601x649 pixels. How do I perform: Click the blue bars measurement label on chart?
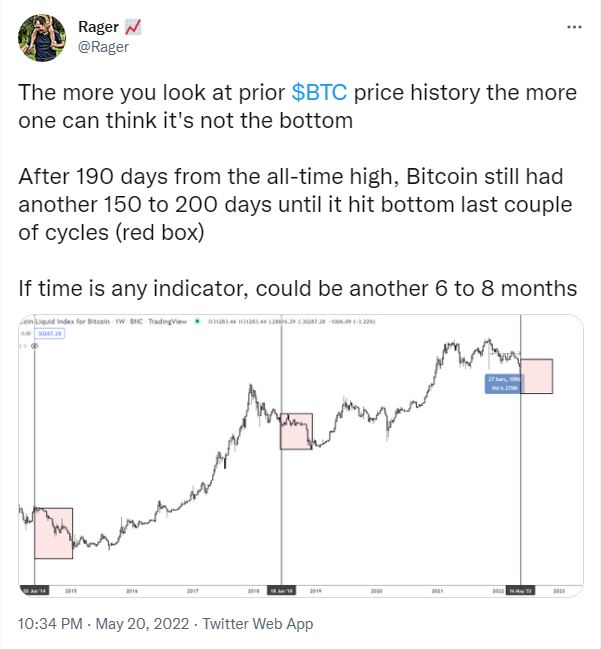click(503, 384)
